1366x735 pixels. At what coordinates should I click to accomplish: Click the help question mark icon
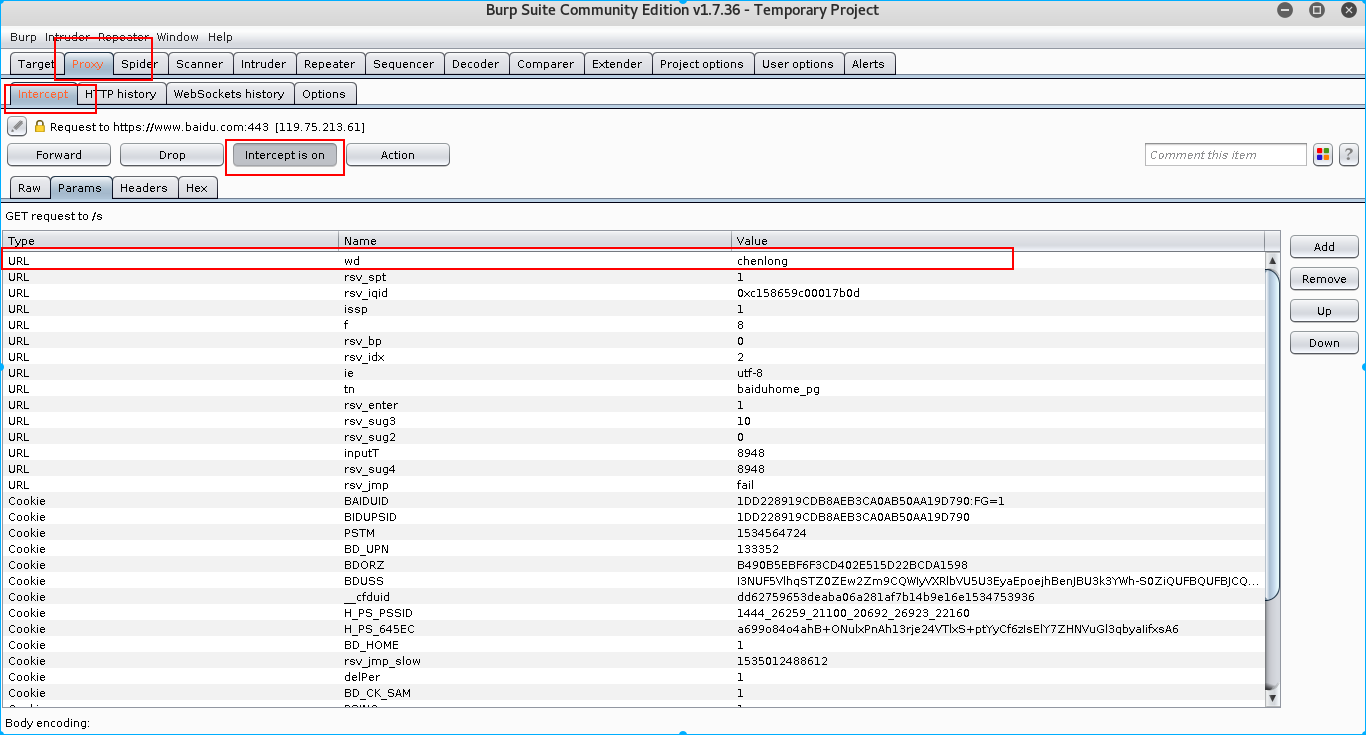(1349, 154)
